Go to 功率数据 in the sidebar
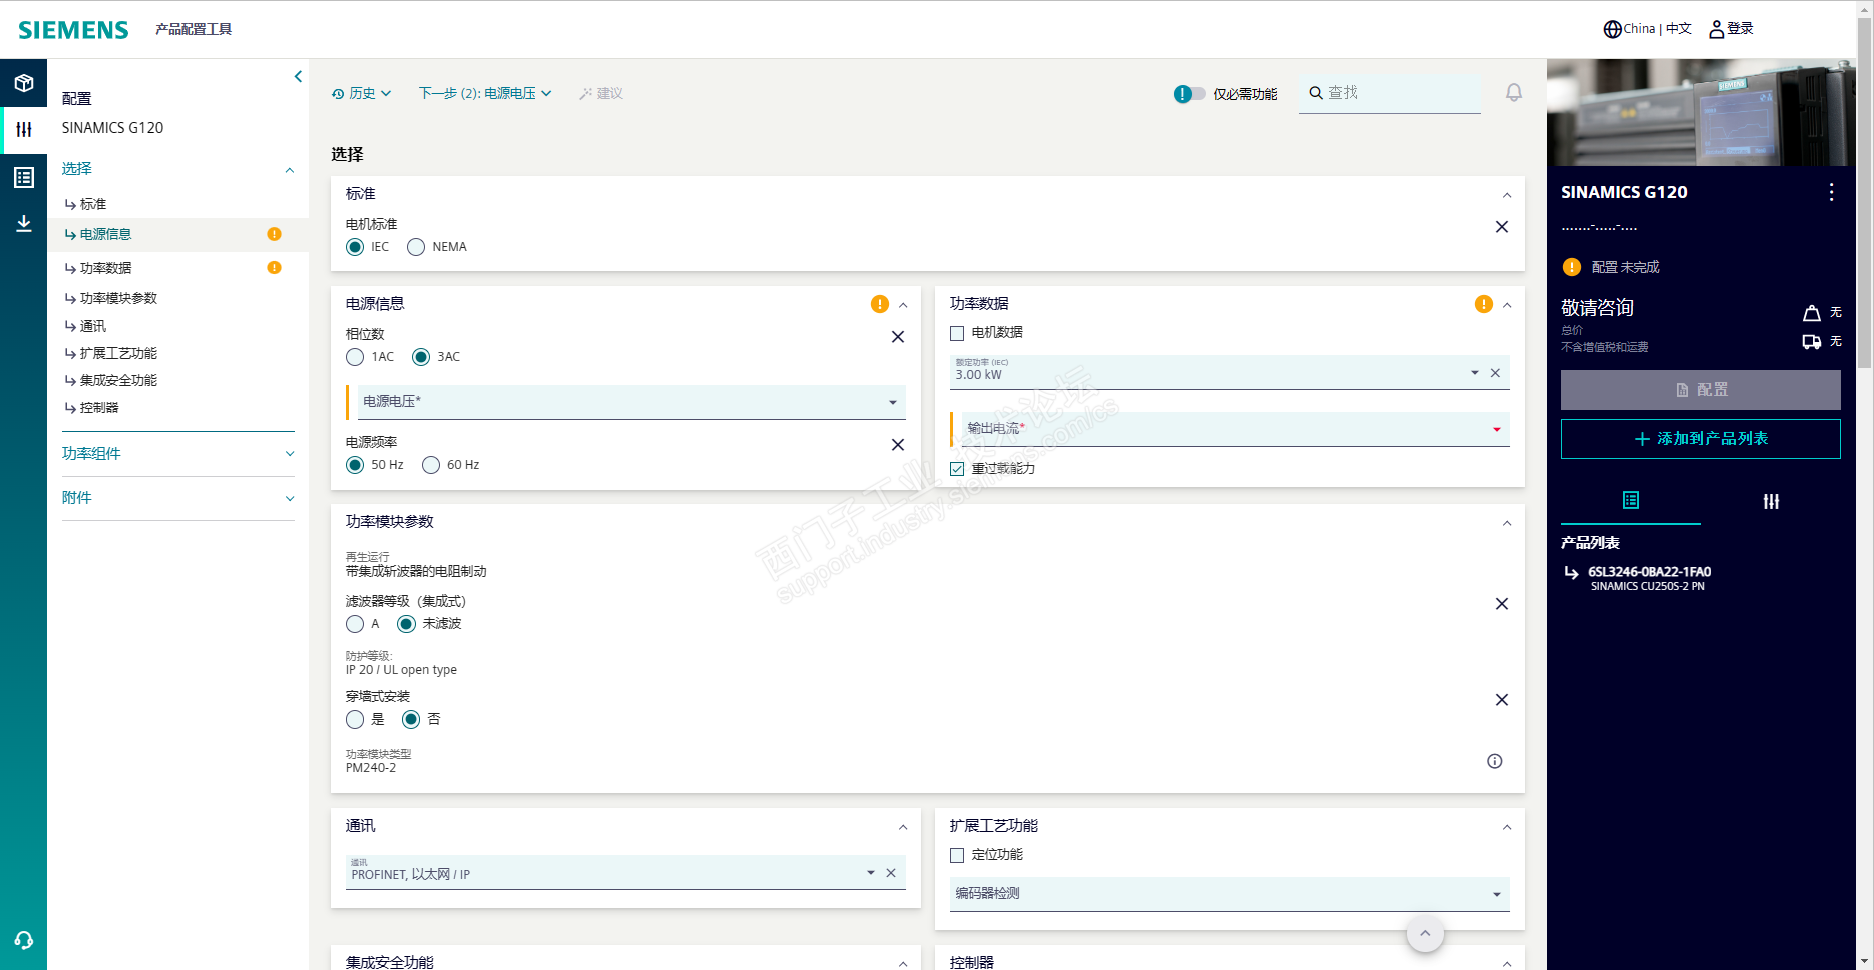 coord(105,268)
